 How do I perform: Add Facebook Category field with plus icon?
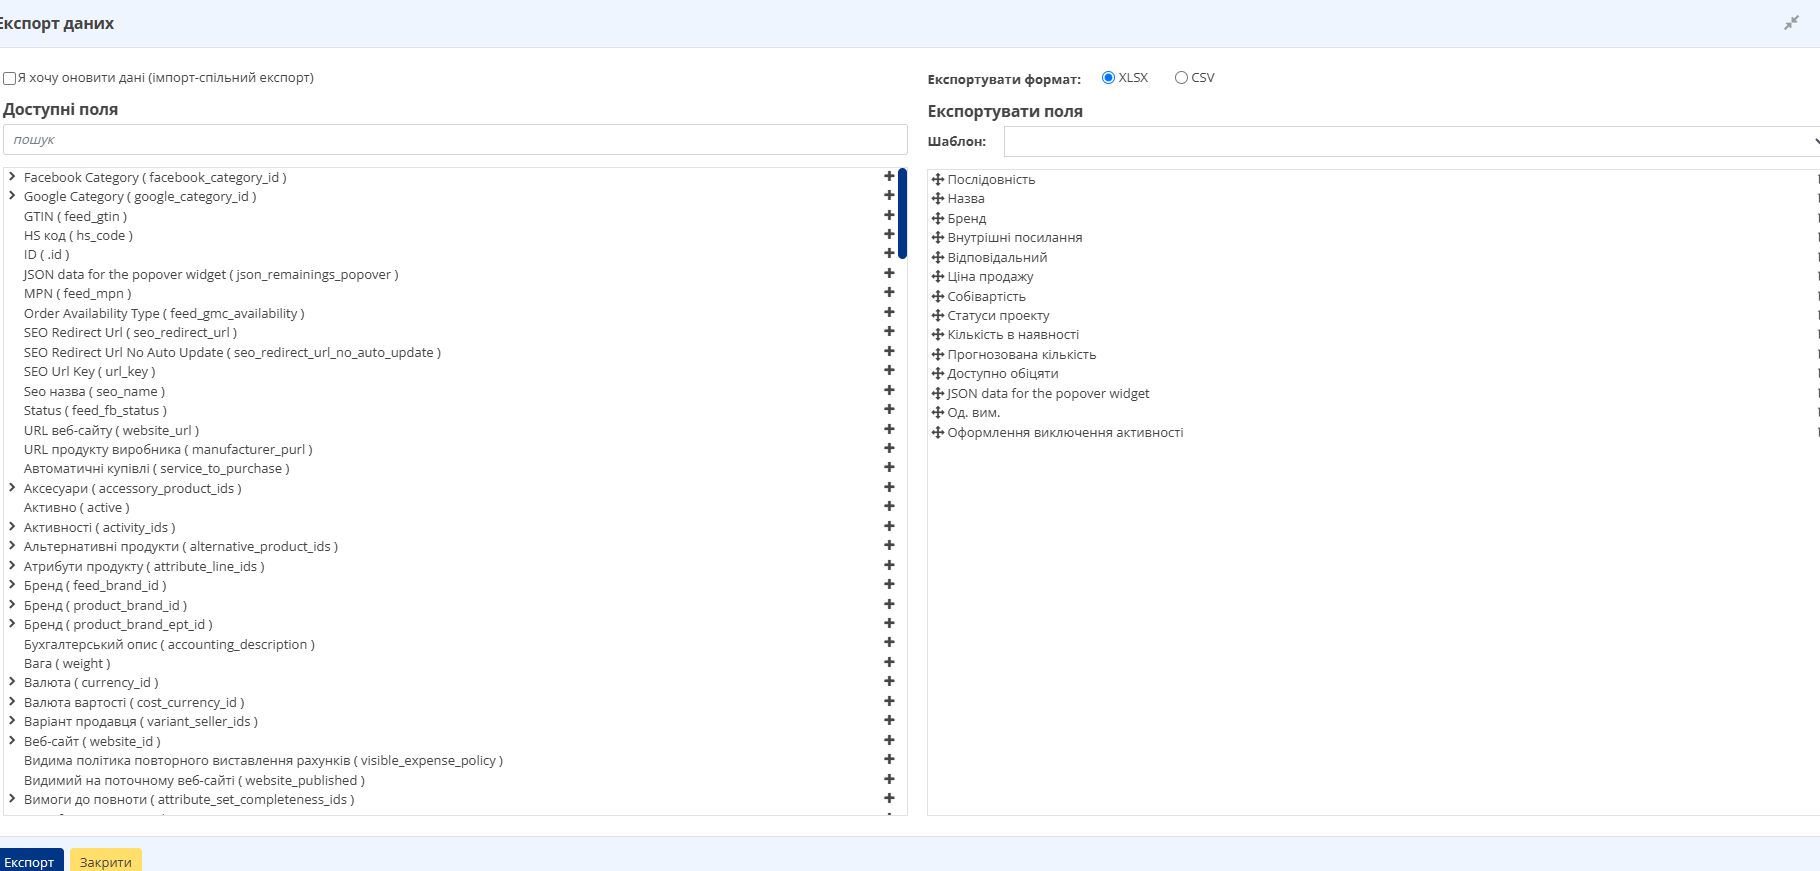[x=889, y=176]
